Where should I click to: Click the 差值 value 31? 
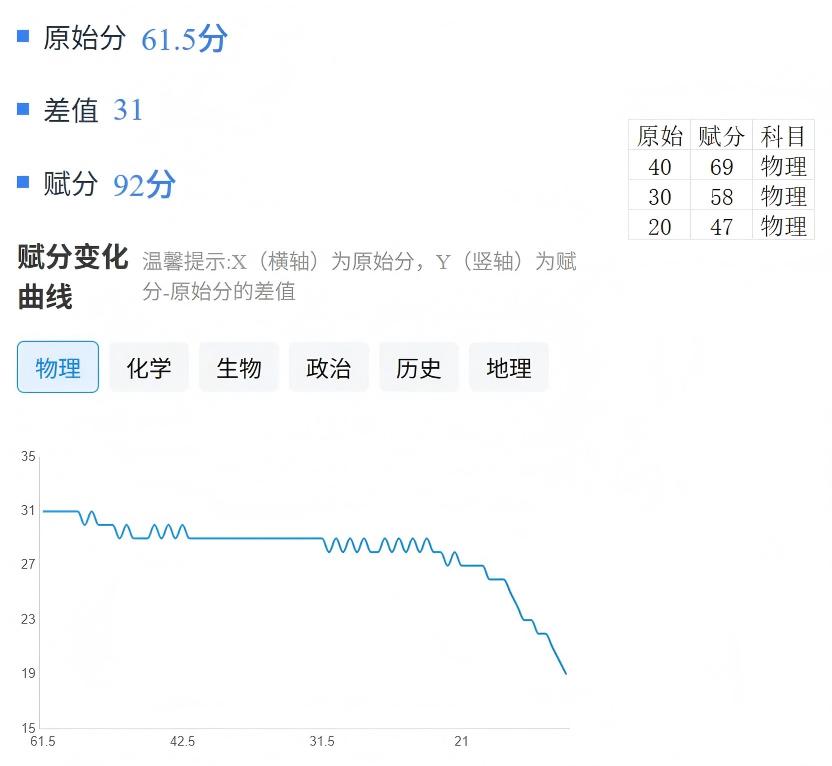pyautogui.click(x=128, y=110)
